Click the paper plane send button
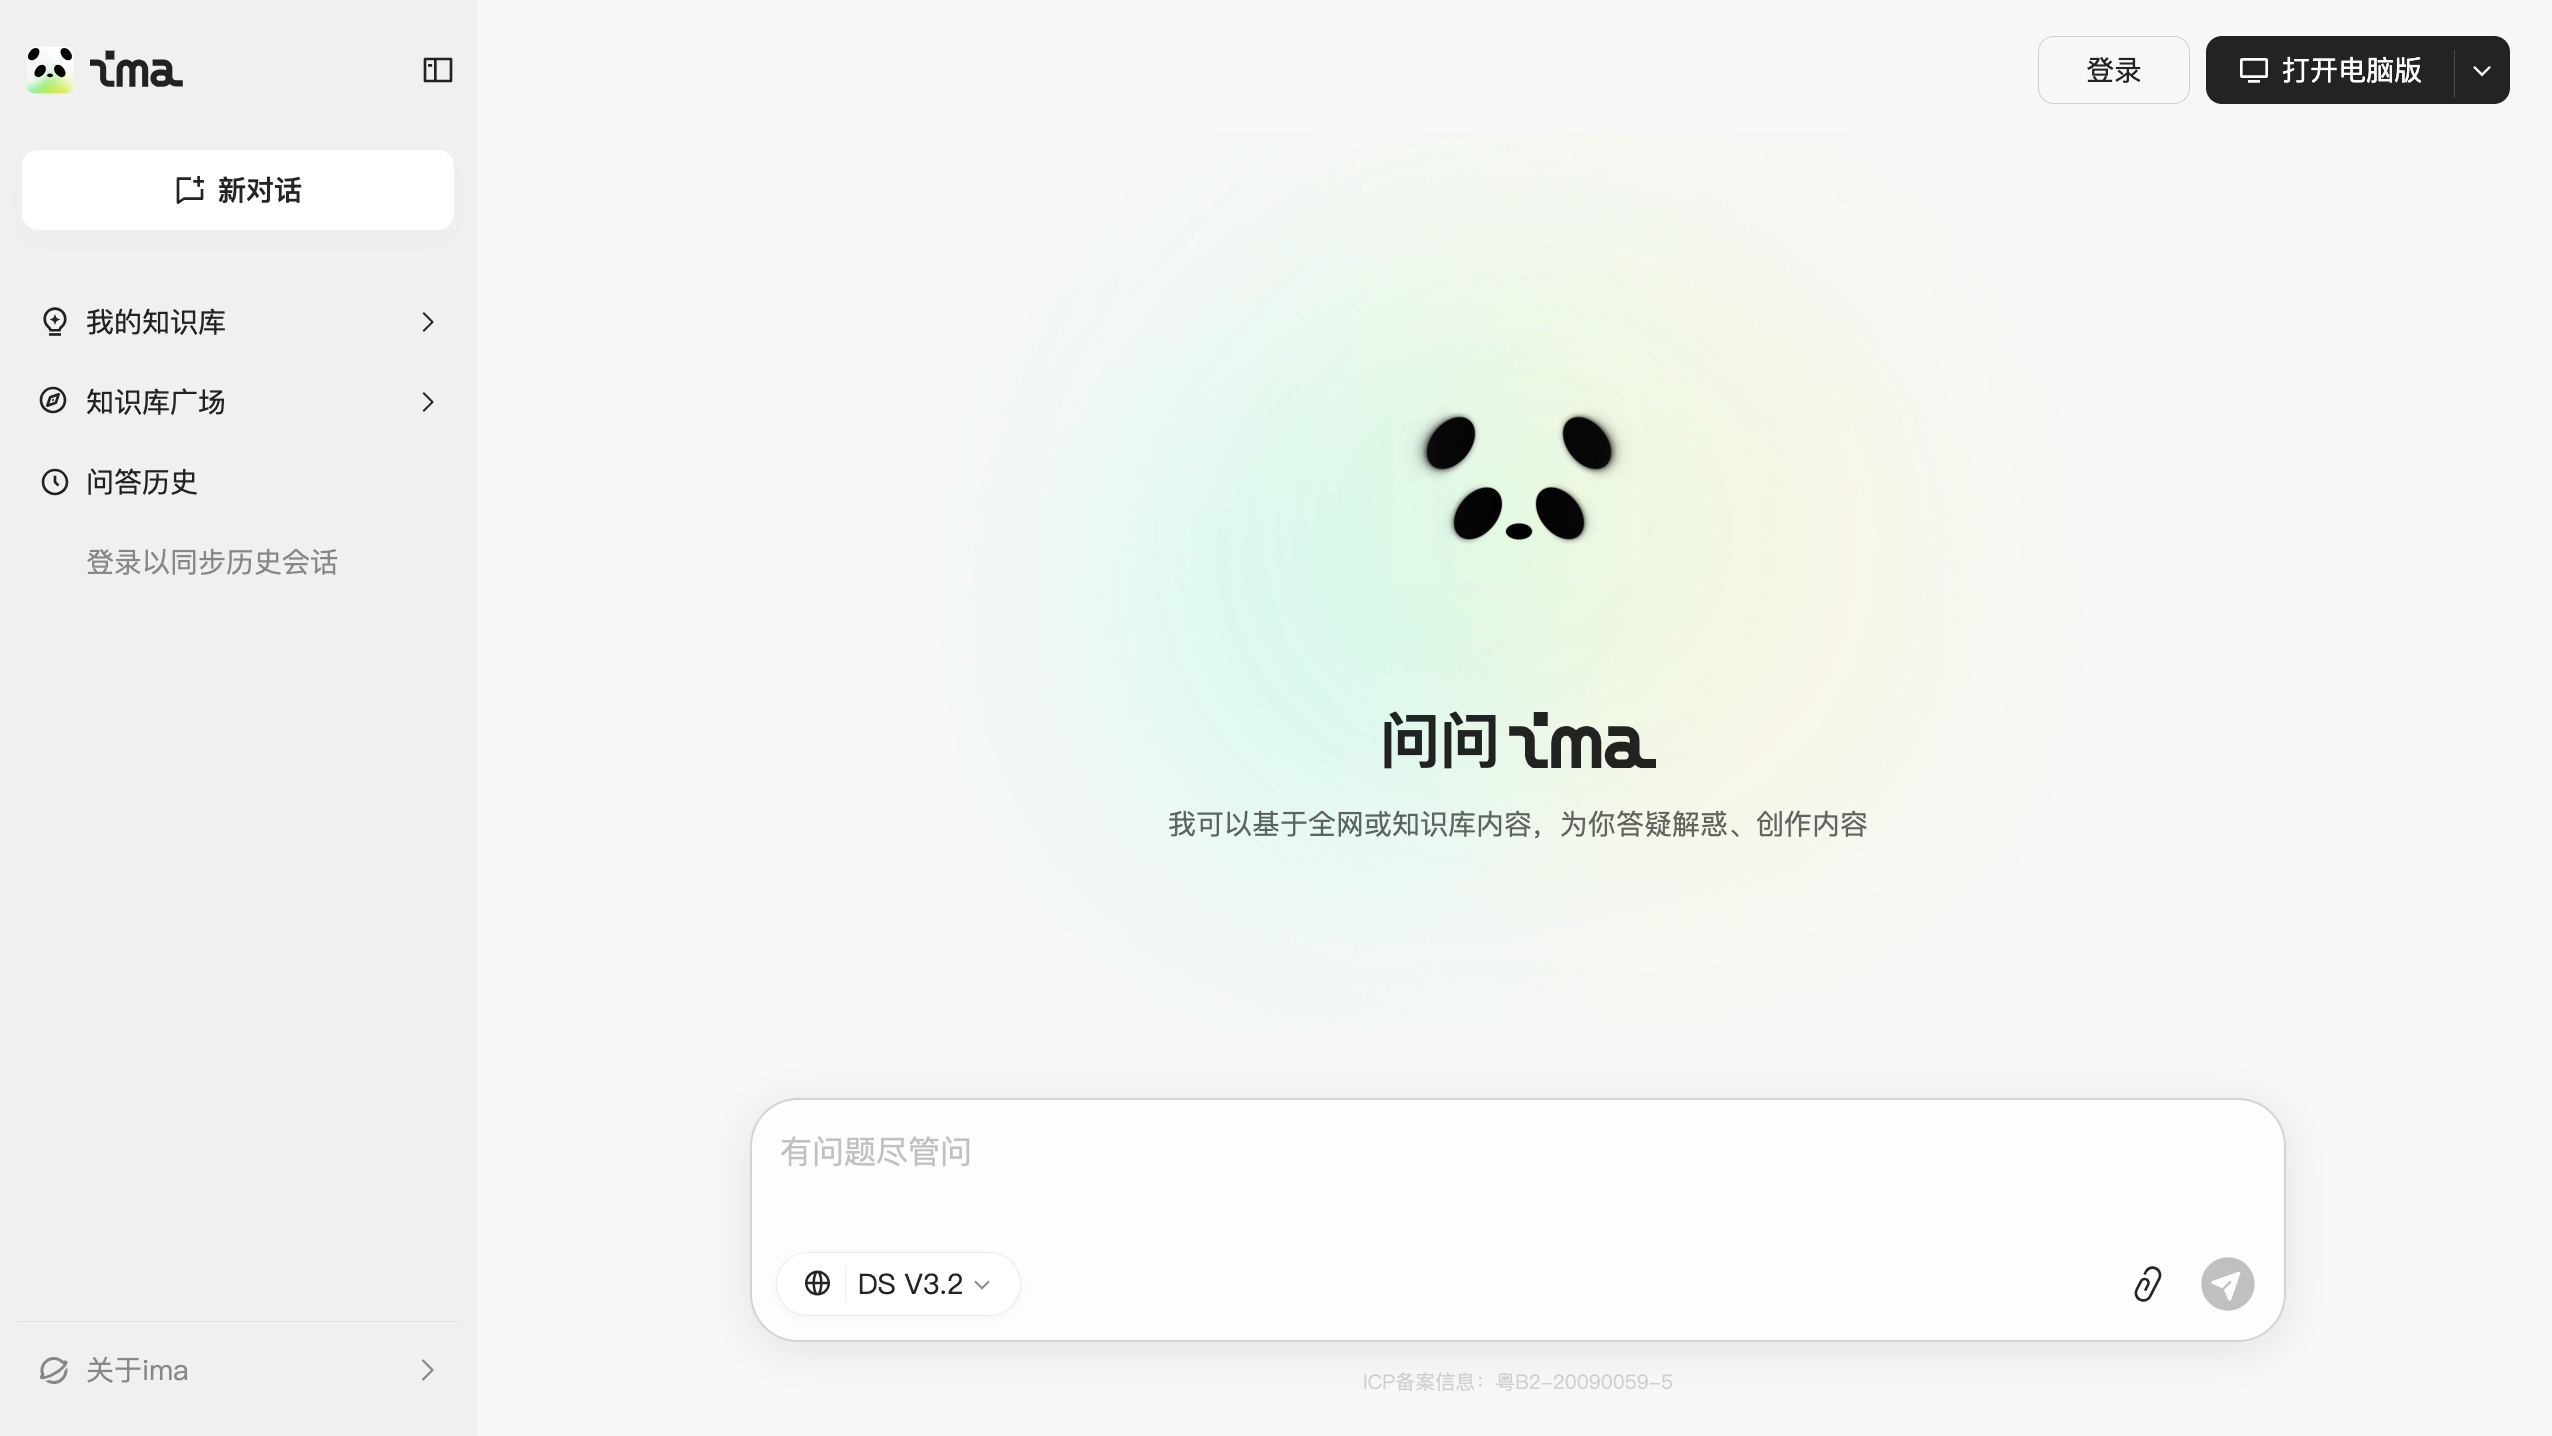The width and height of the screenshot is (2552, 1436). pyautogui.click(x=2227, y=1284)
